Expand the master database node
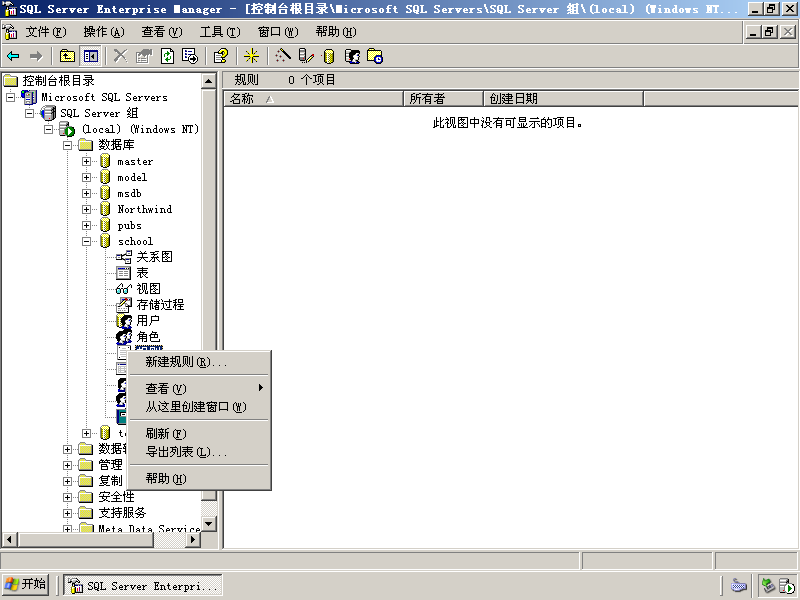Image resolution: width=800 pixels, height=600 pixels. [x=86, y=161]
